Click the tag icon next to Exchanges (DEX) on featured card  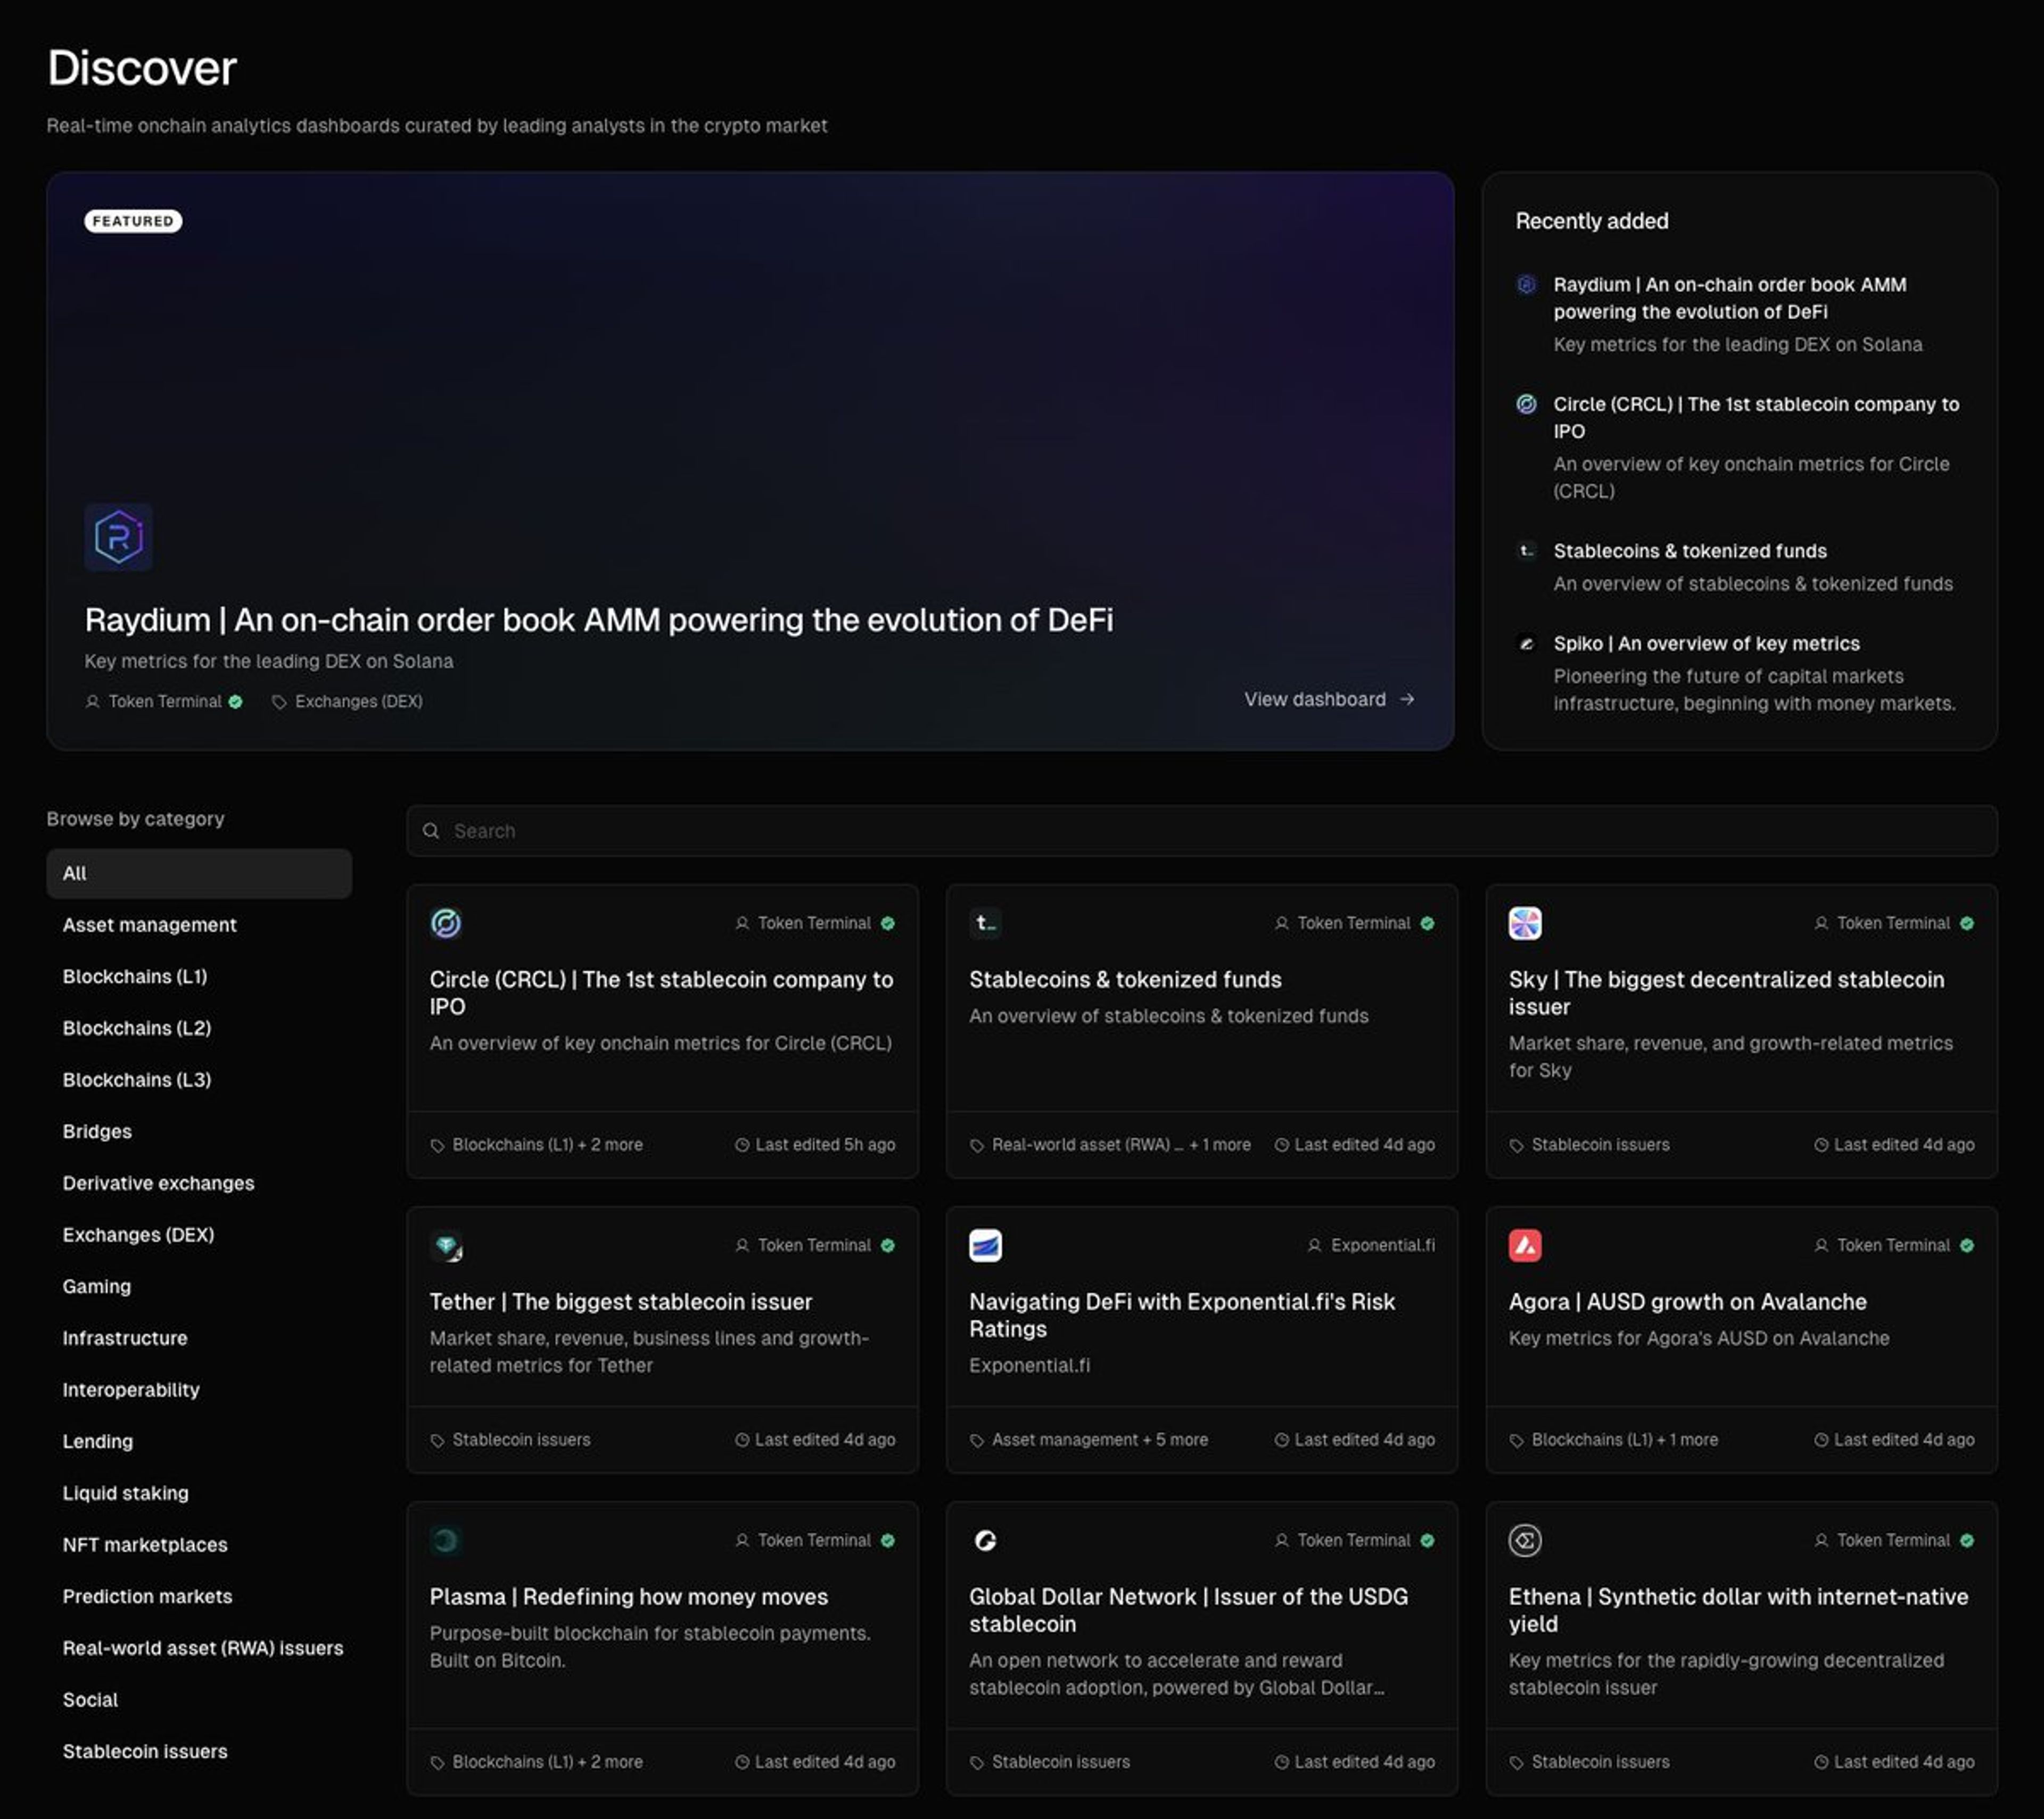[279, 702]
